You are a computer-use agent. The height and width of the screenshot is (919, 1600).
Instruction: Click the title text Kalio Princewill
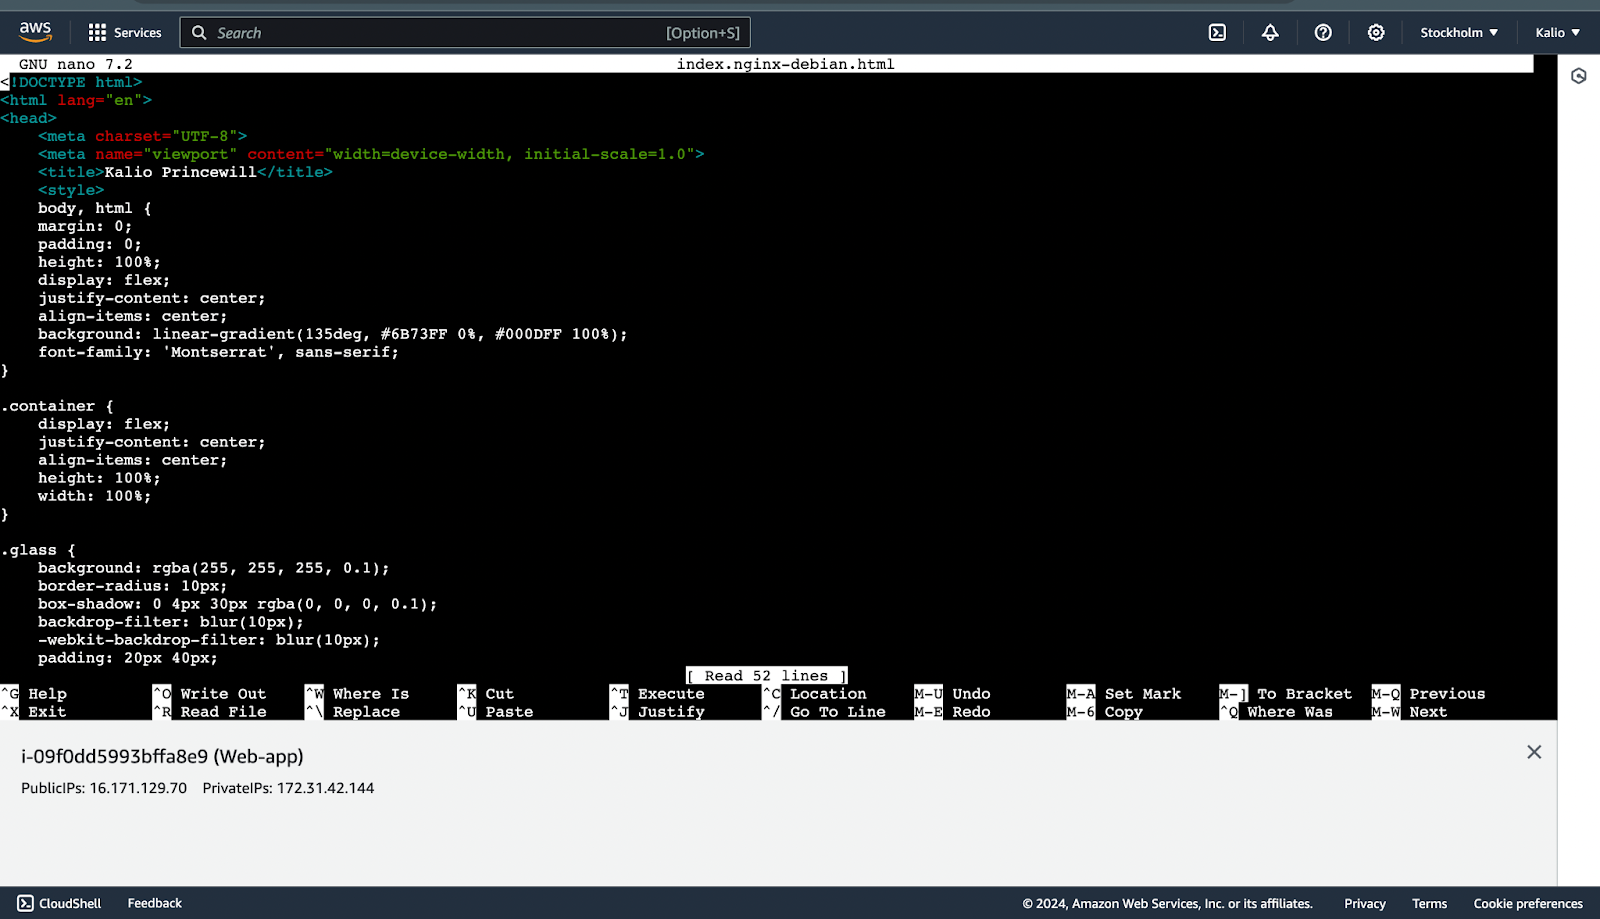pyautogui.click(x=181, y=172)
